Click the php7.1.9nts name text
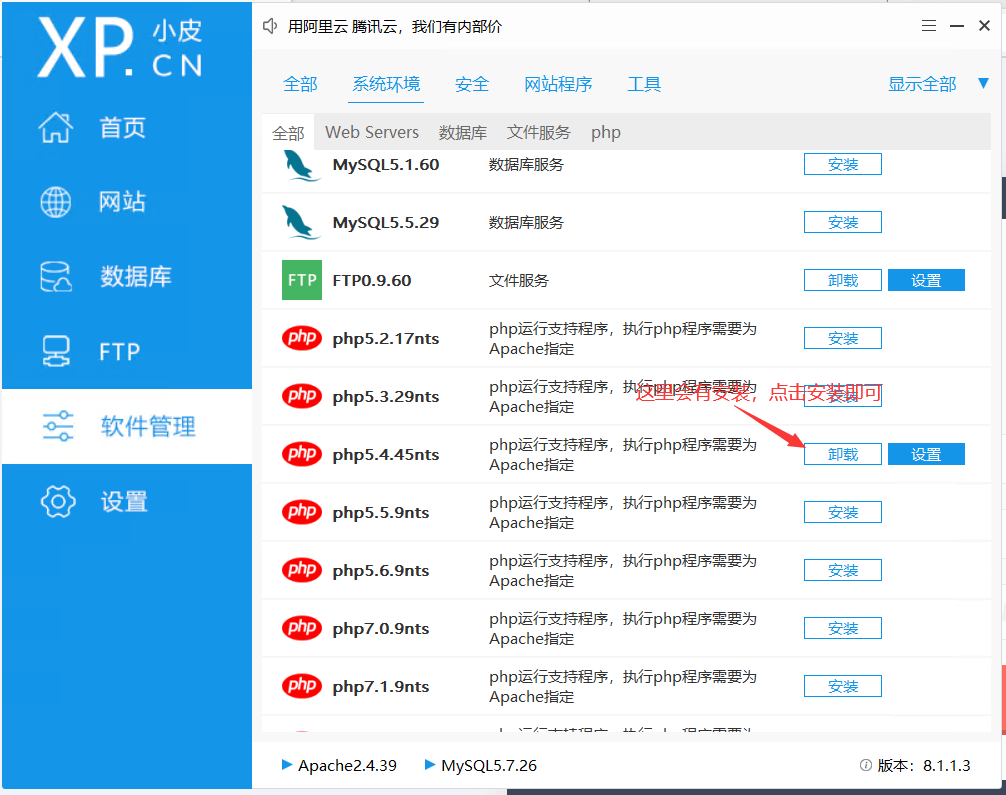The image size is (1006, 795). (x=380, y=687)
